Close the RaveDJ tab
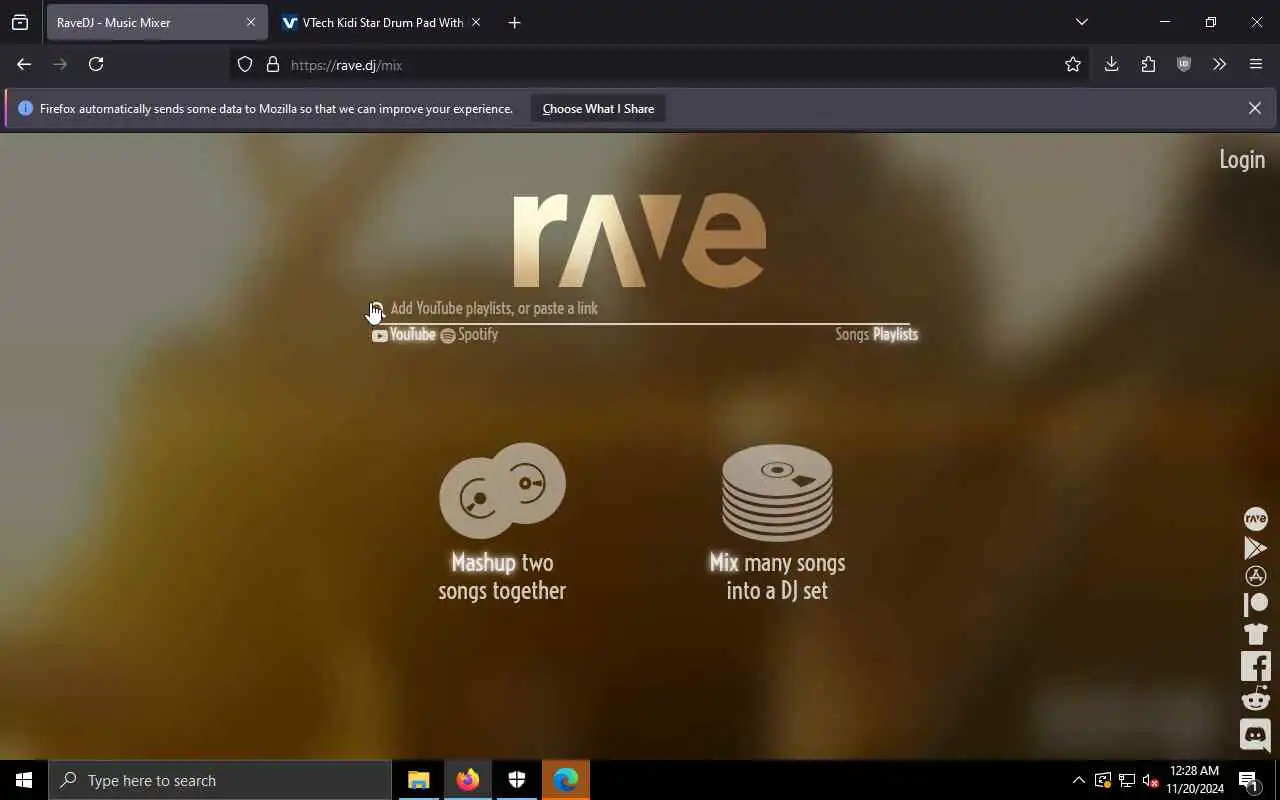The width and height of the screenshot is (1280, 800). 251,22
